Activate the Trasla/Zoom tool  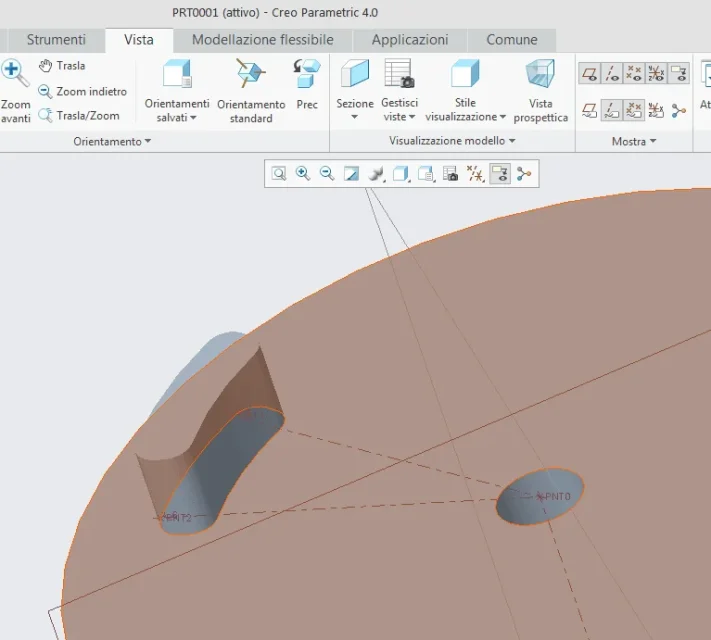pos(78,116)
